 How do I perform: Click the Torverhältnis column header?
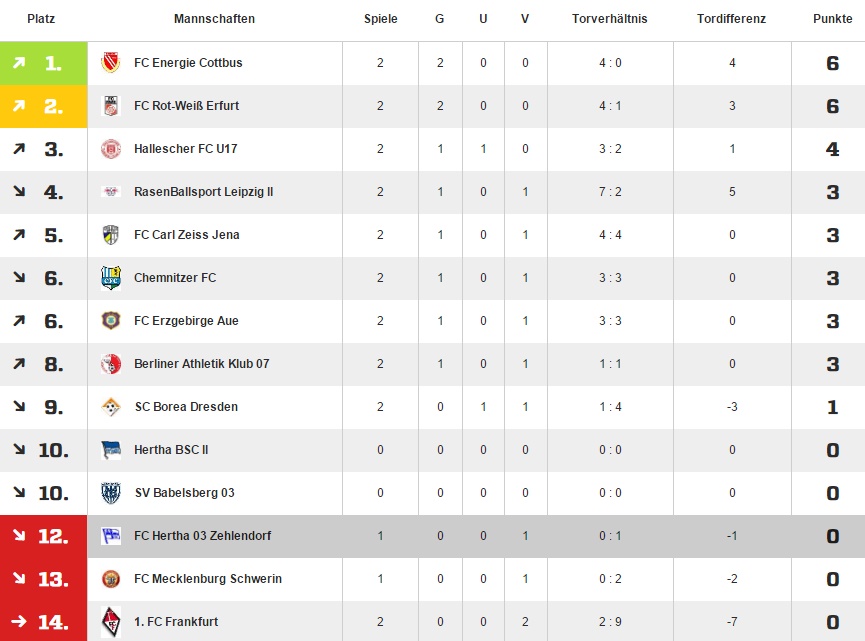pos(610,19)
